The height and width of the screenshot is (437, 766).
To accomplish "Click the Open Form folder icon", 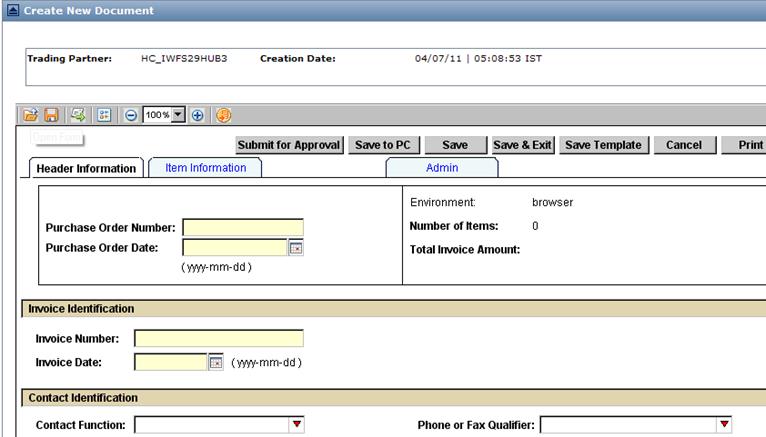I will pyautogui.click(x=31, y=115).
